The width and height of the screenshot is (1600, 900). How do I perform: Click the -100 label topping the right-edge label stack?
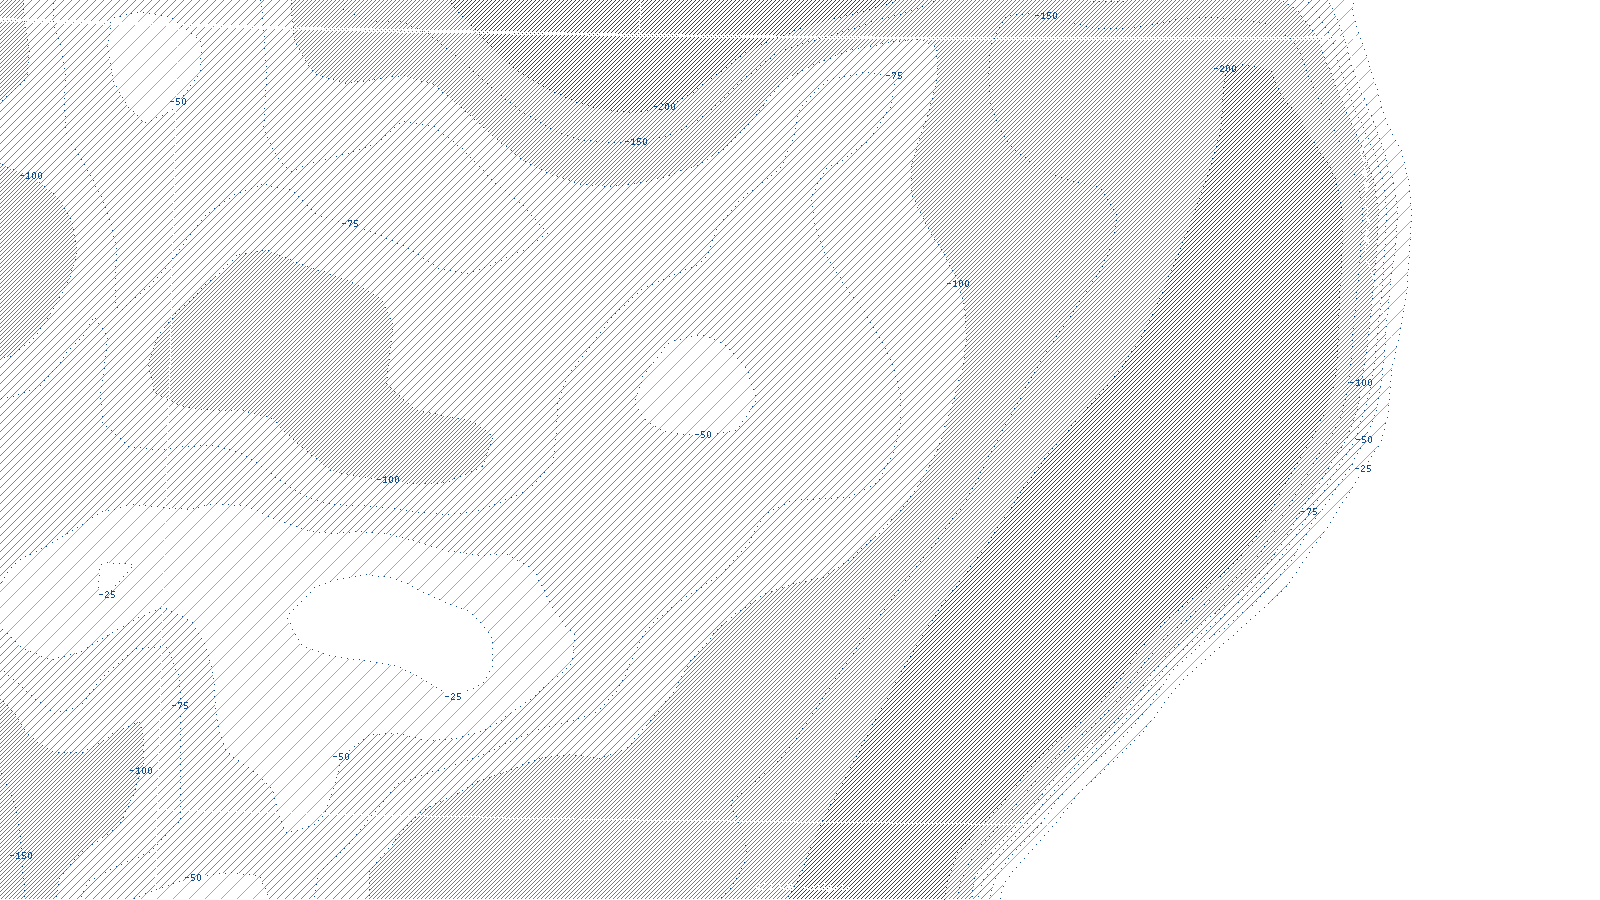pos(1361,383)
